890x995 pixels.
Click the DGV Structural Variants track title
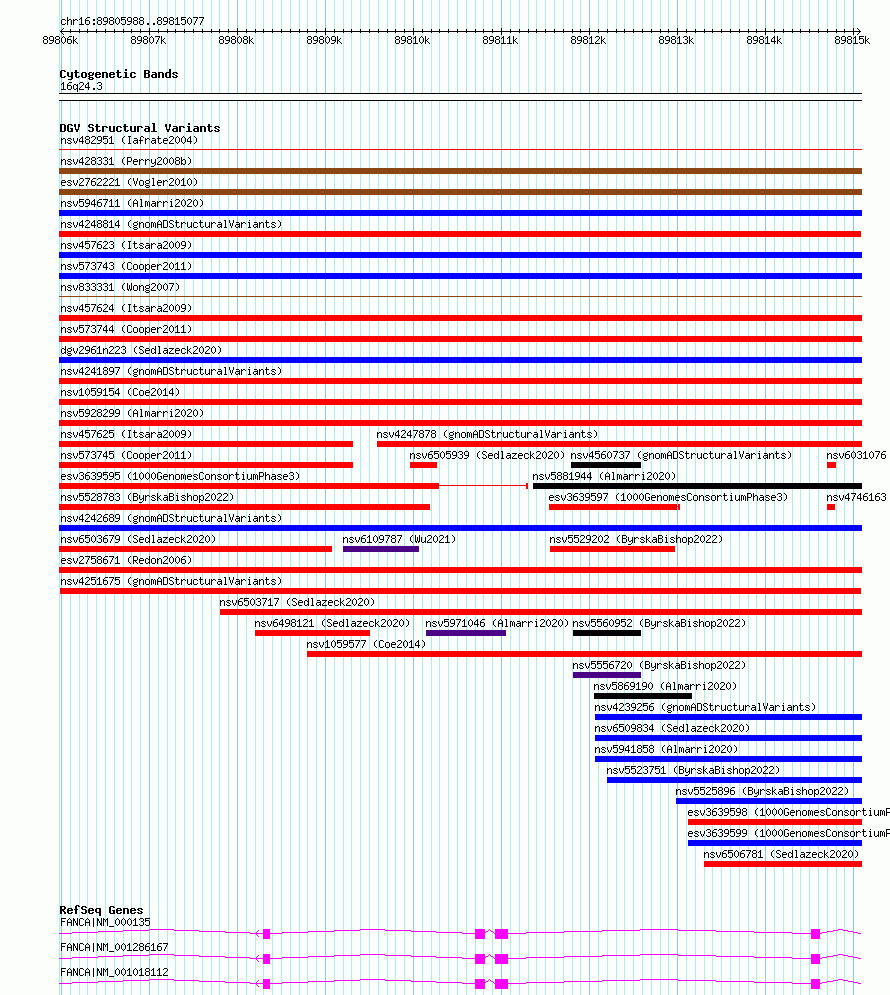140,127
